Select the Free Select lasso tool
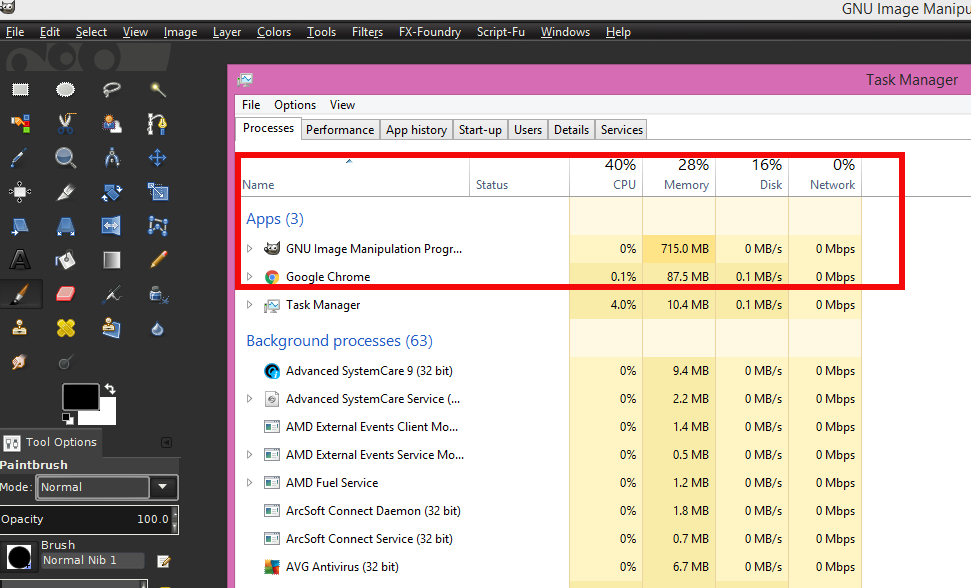Viewport: 971px width, 588px height. click(x=112, y=90)
